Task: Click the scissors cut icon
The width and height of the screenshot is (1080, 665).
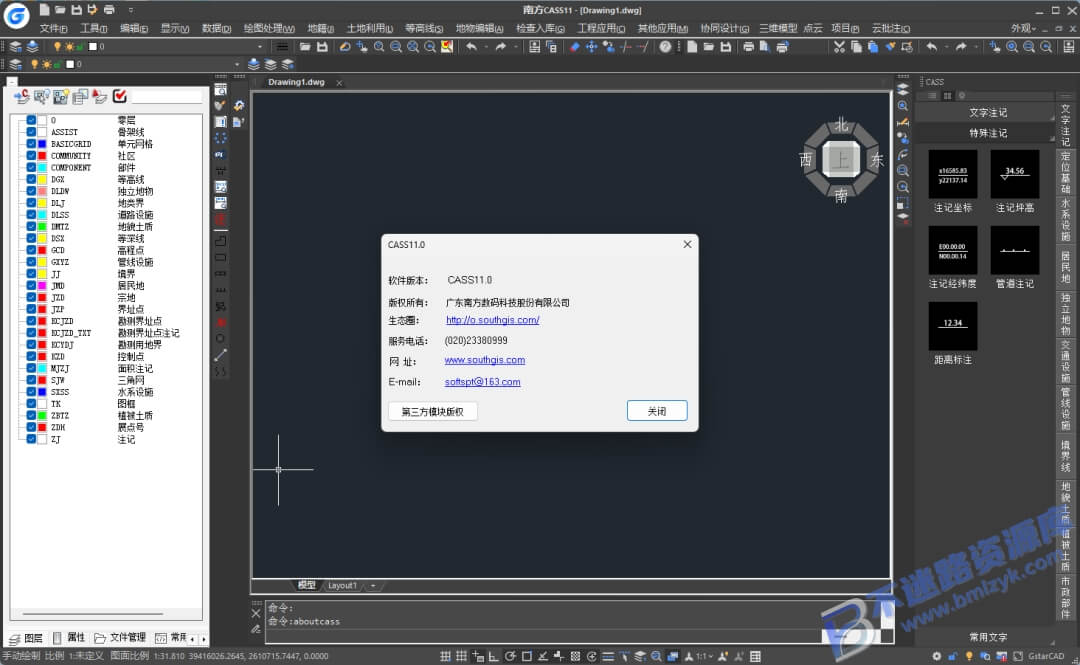Action: [x=839, y=47]
